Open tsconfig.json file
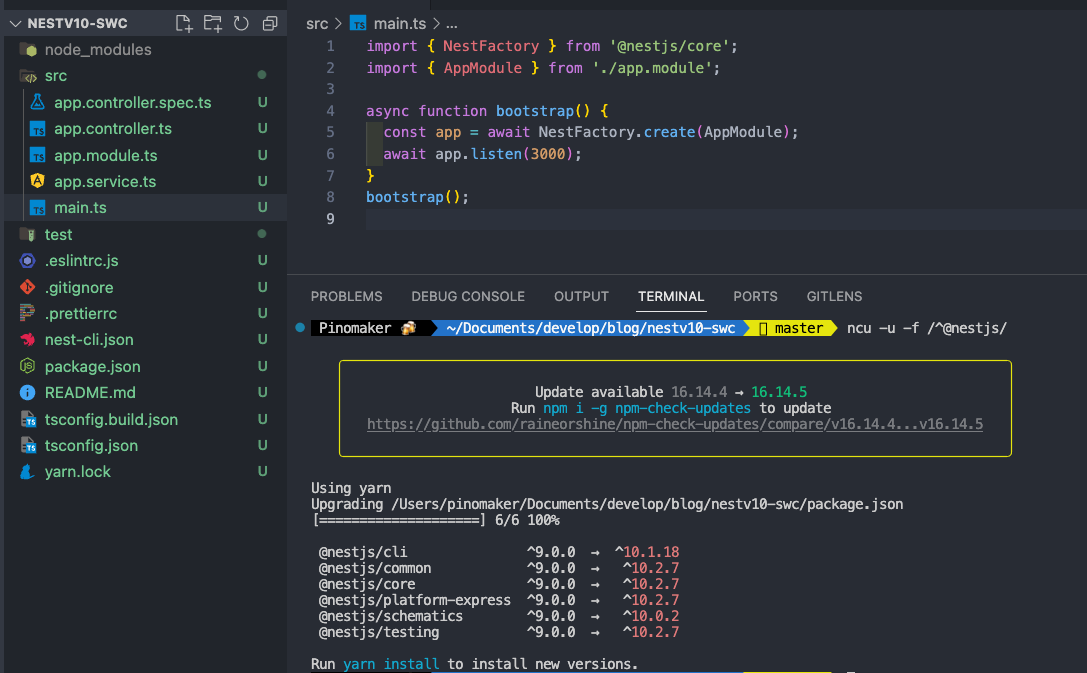 pyautogui.click(x=91, y=446)
